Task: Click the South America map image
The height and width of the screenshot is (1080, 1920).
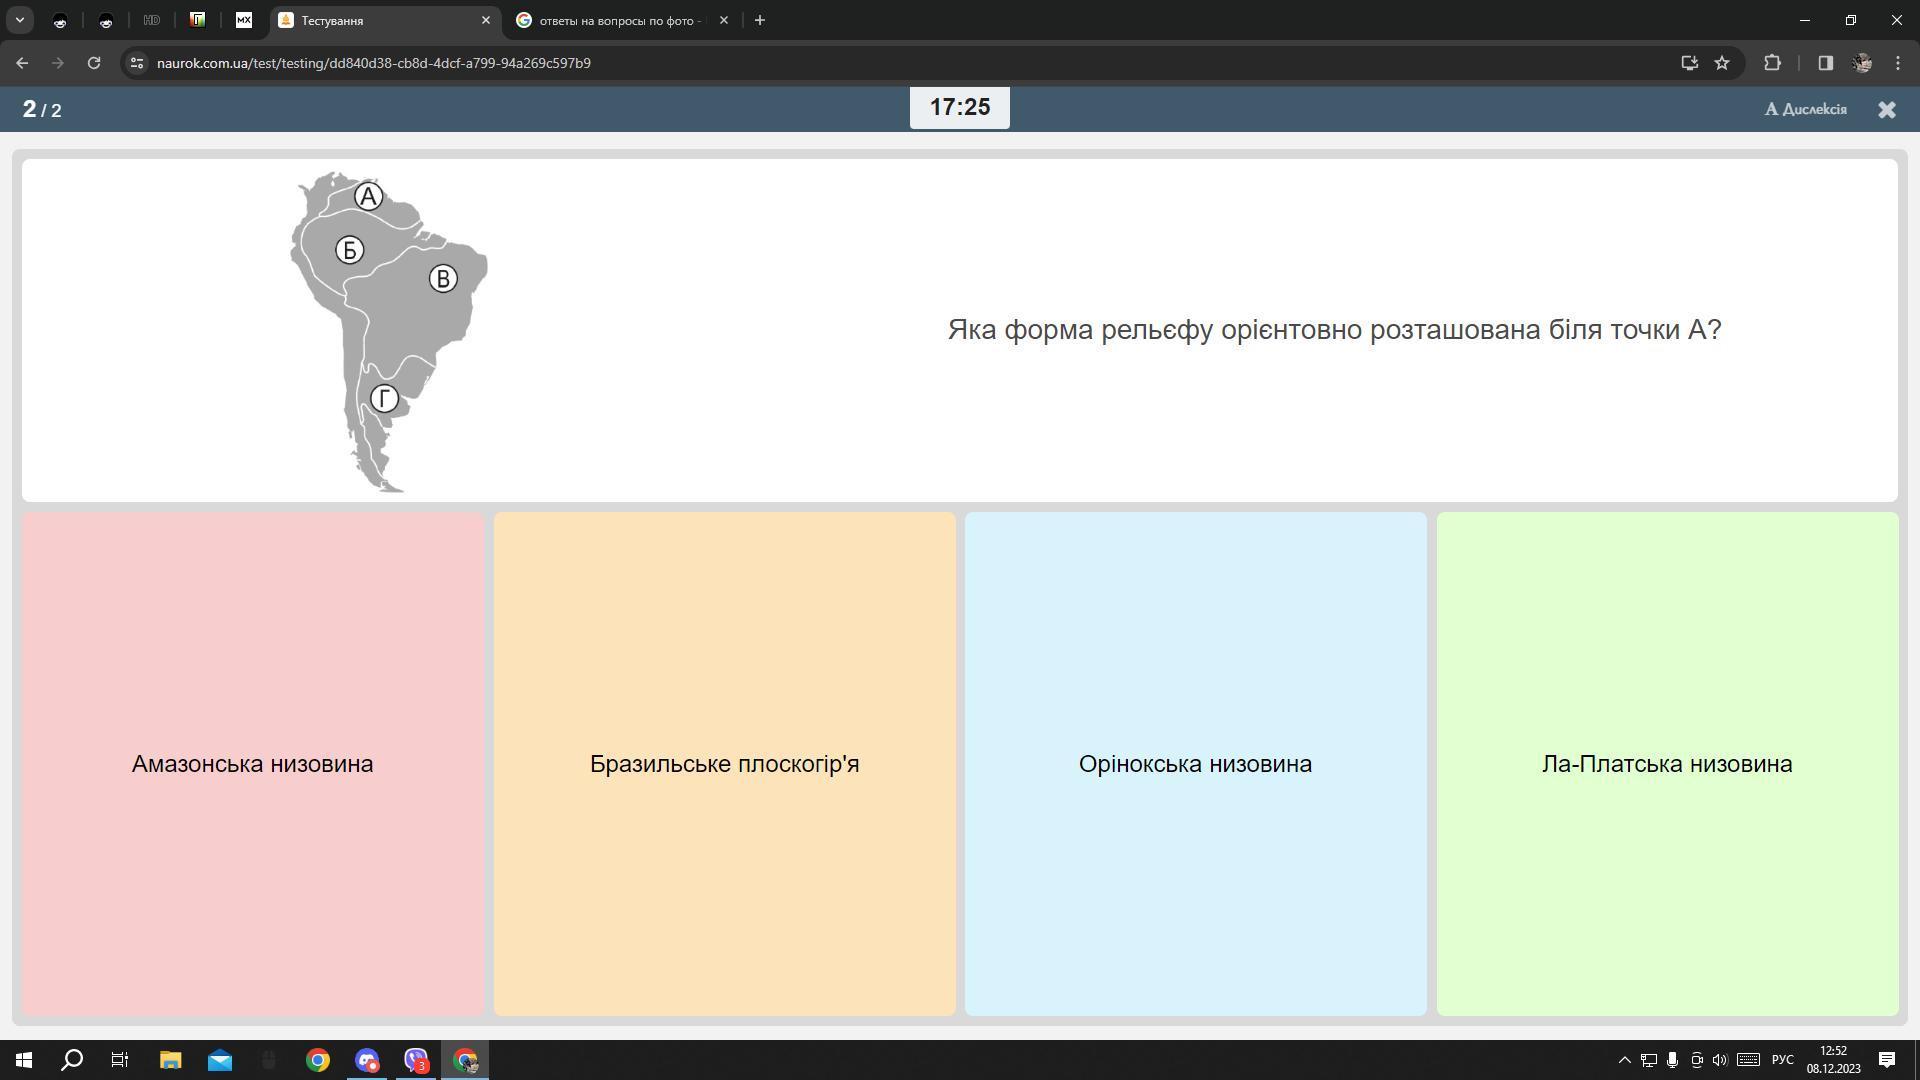Action: pyautogui.click(x=388, y=330)
